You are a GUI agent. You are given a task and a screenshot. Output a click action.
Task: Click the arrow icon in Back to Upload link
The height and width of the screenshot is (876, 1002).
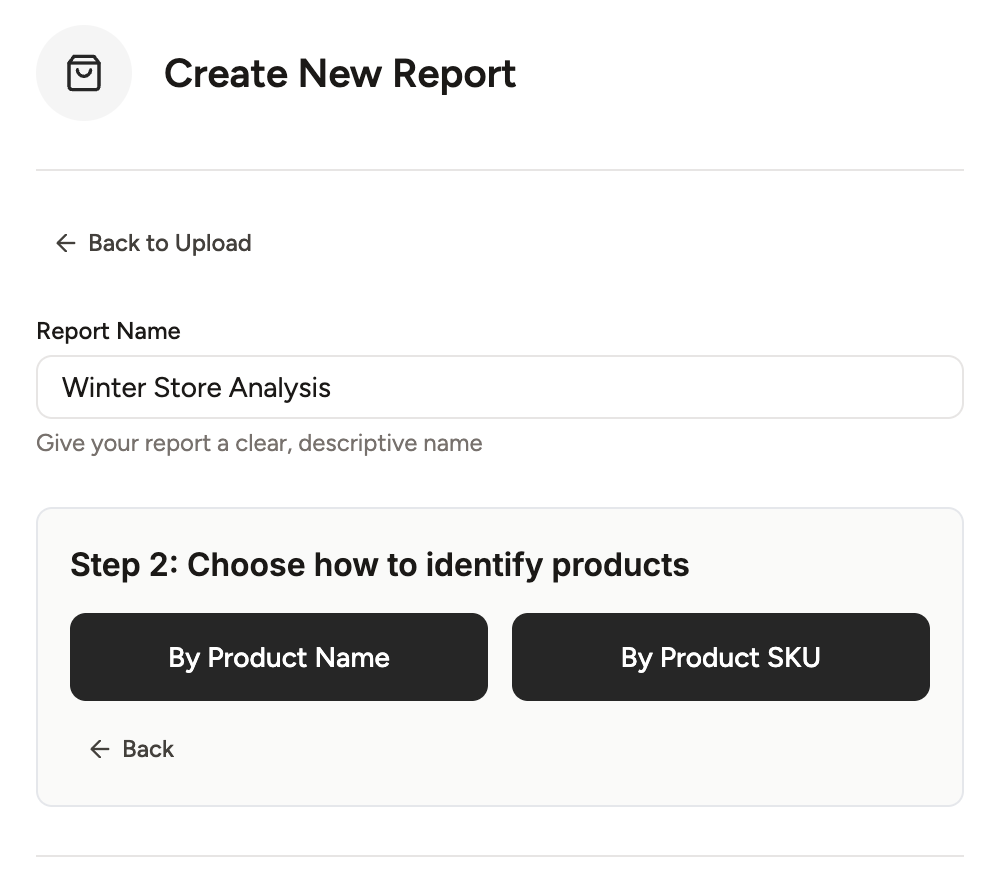point(64,243)
